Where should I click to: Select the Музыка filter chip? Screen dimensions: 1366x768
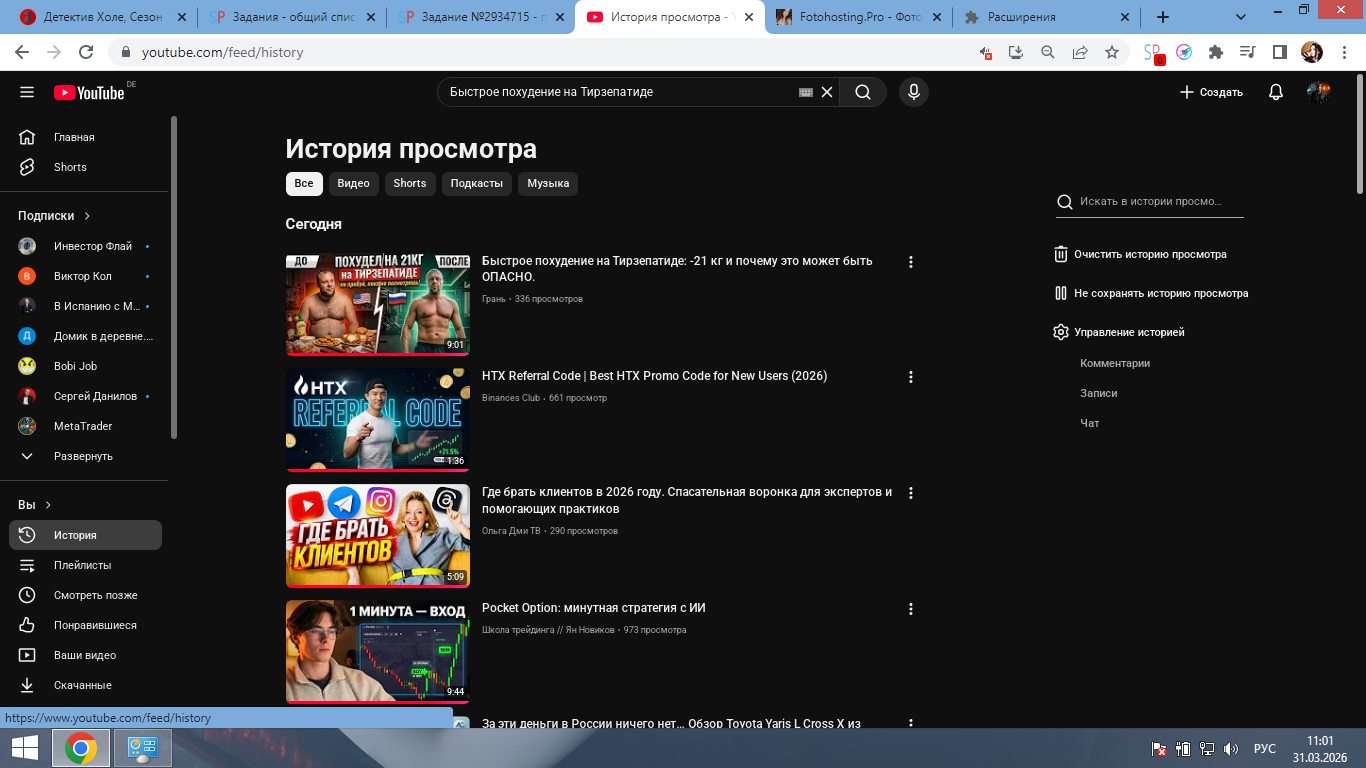click(548, 183)
